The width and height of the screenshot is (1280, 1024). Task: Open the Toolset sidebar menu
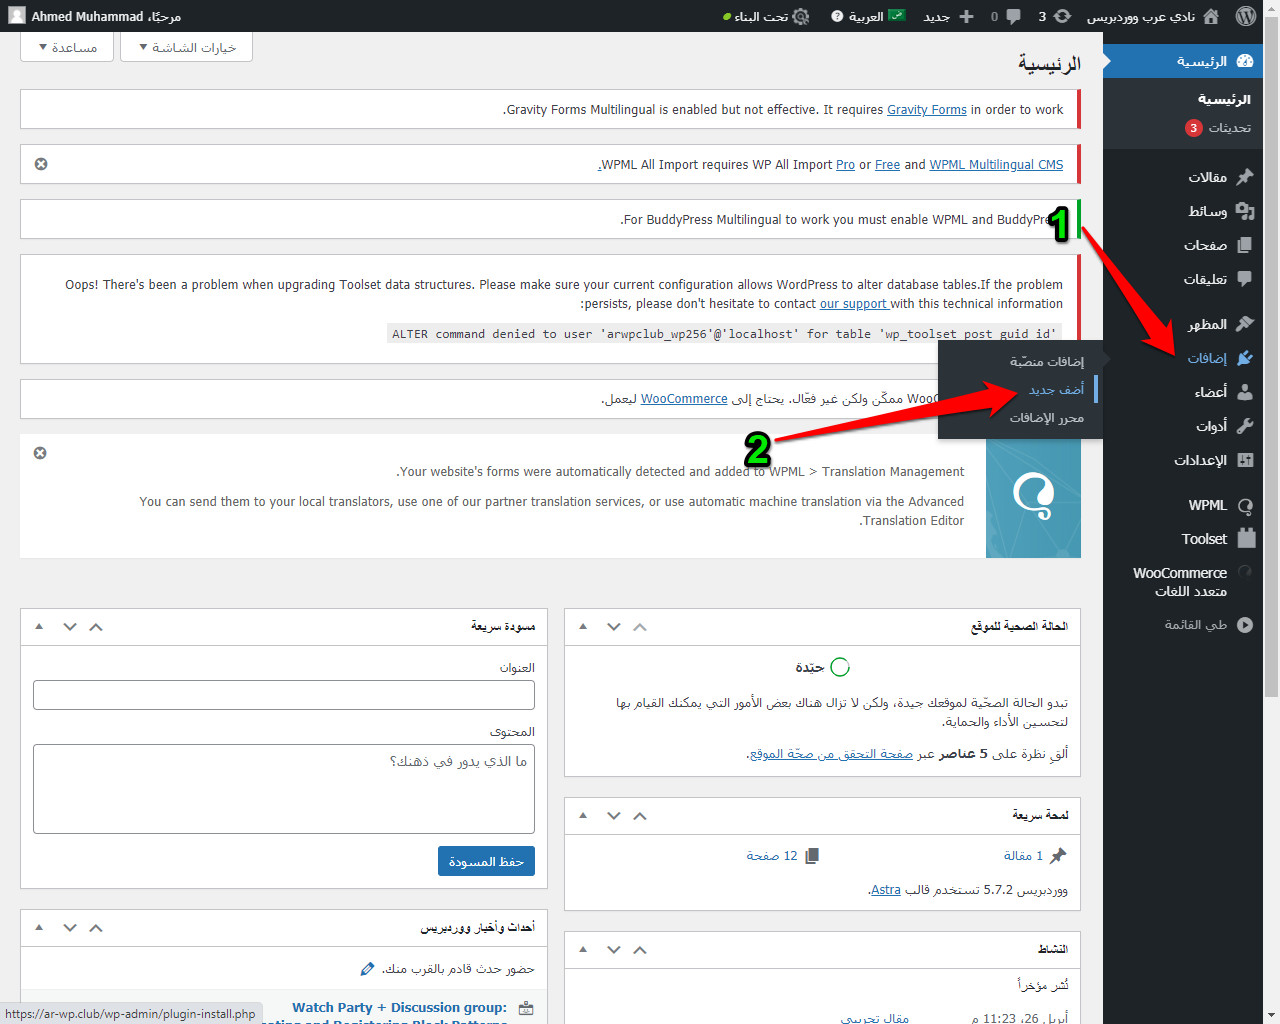[x=1204, y=539]
